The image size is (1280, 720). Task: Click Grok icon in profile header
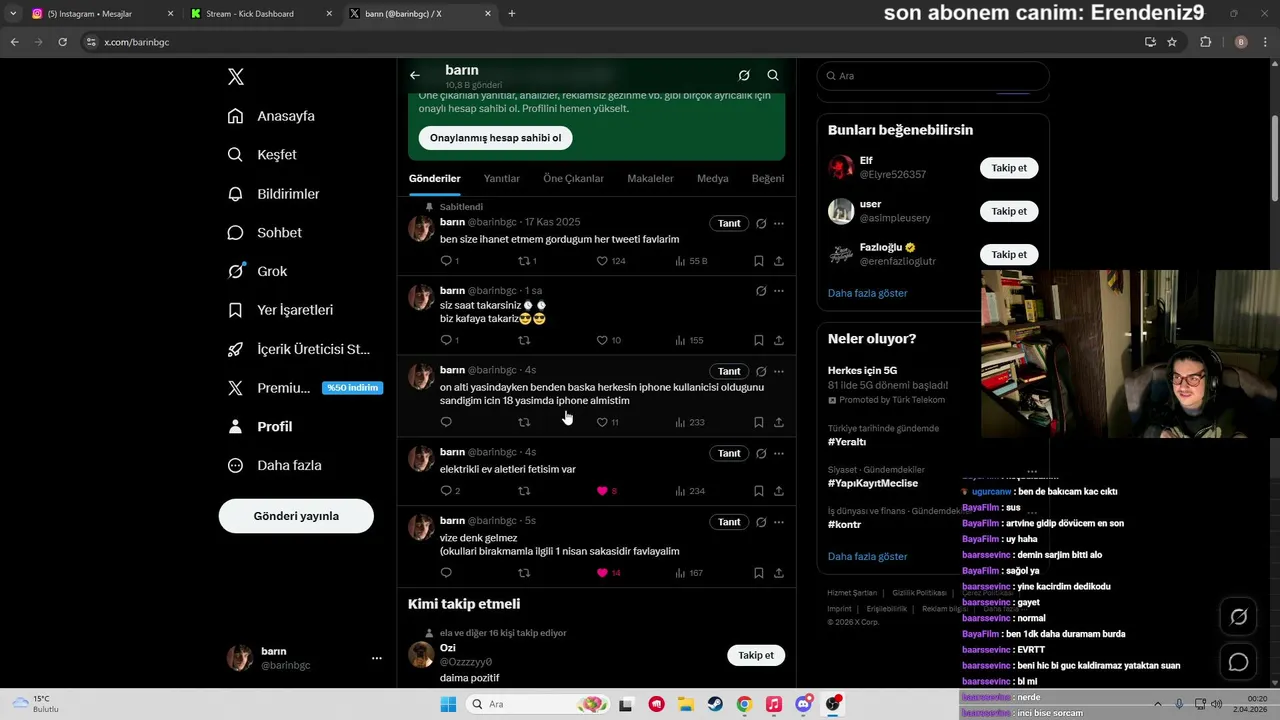[744, 75]
